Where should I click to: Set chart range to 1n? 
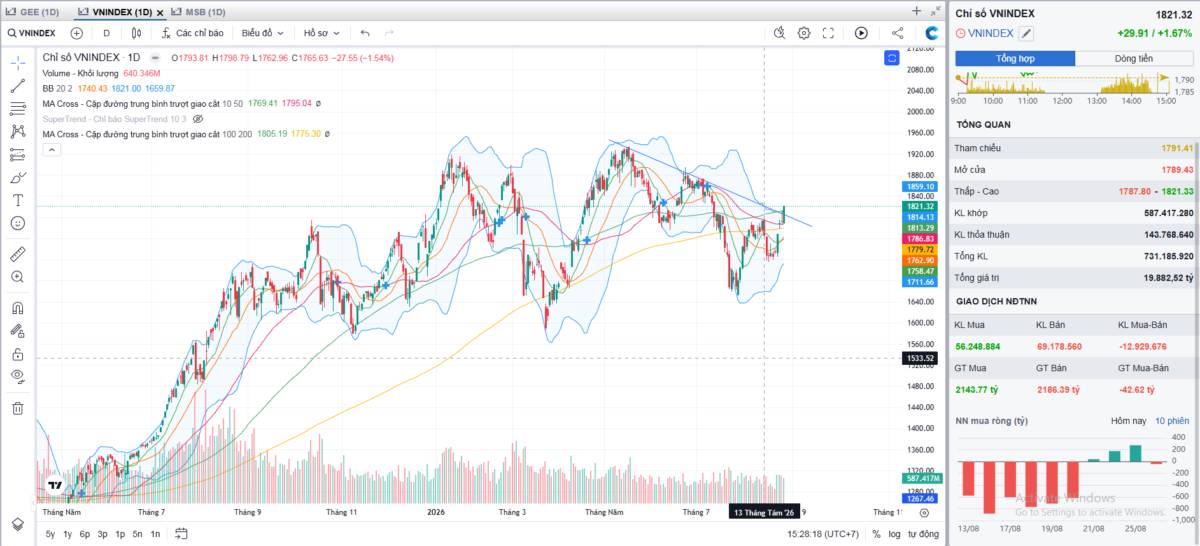tap(155, 534)
